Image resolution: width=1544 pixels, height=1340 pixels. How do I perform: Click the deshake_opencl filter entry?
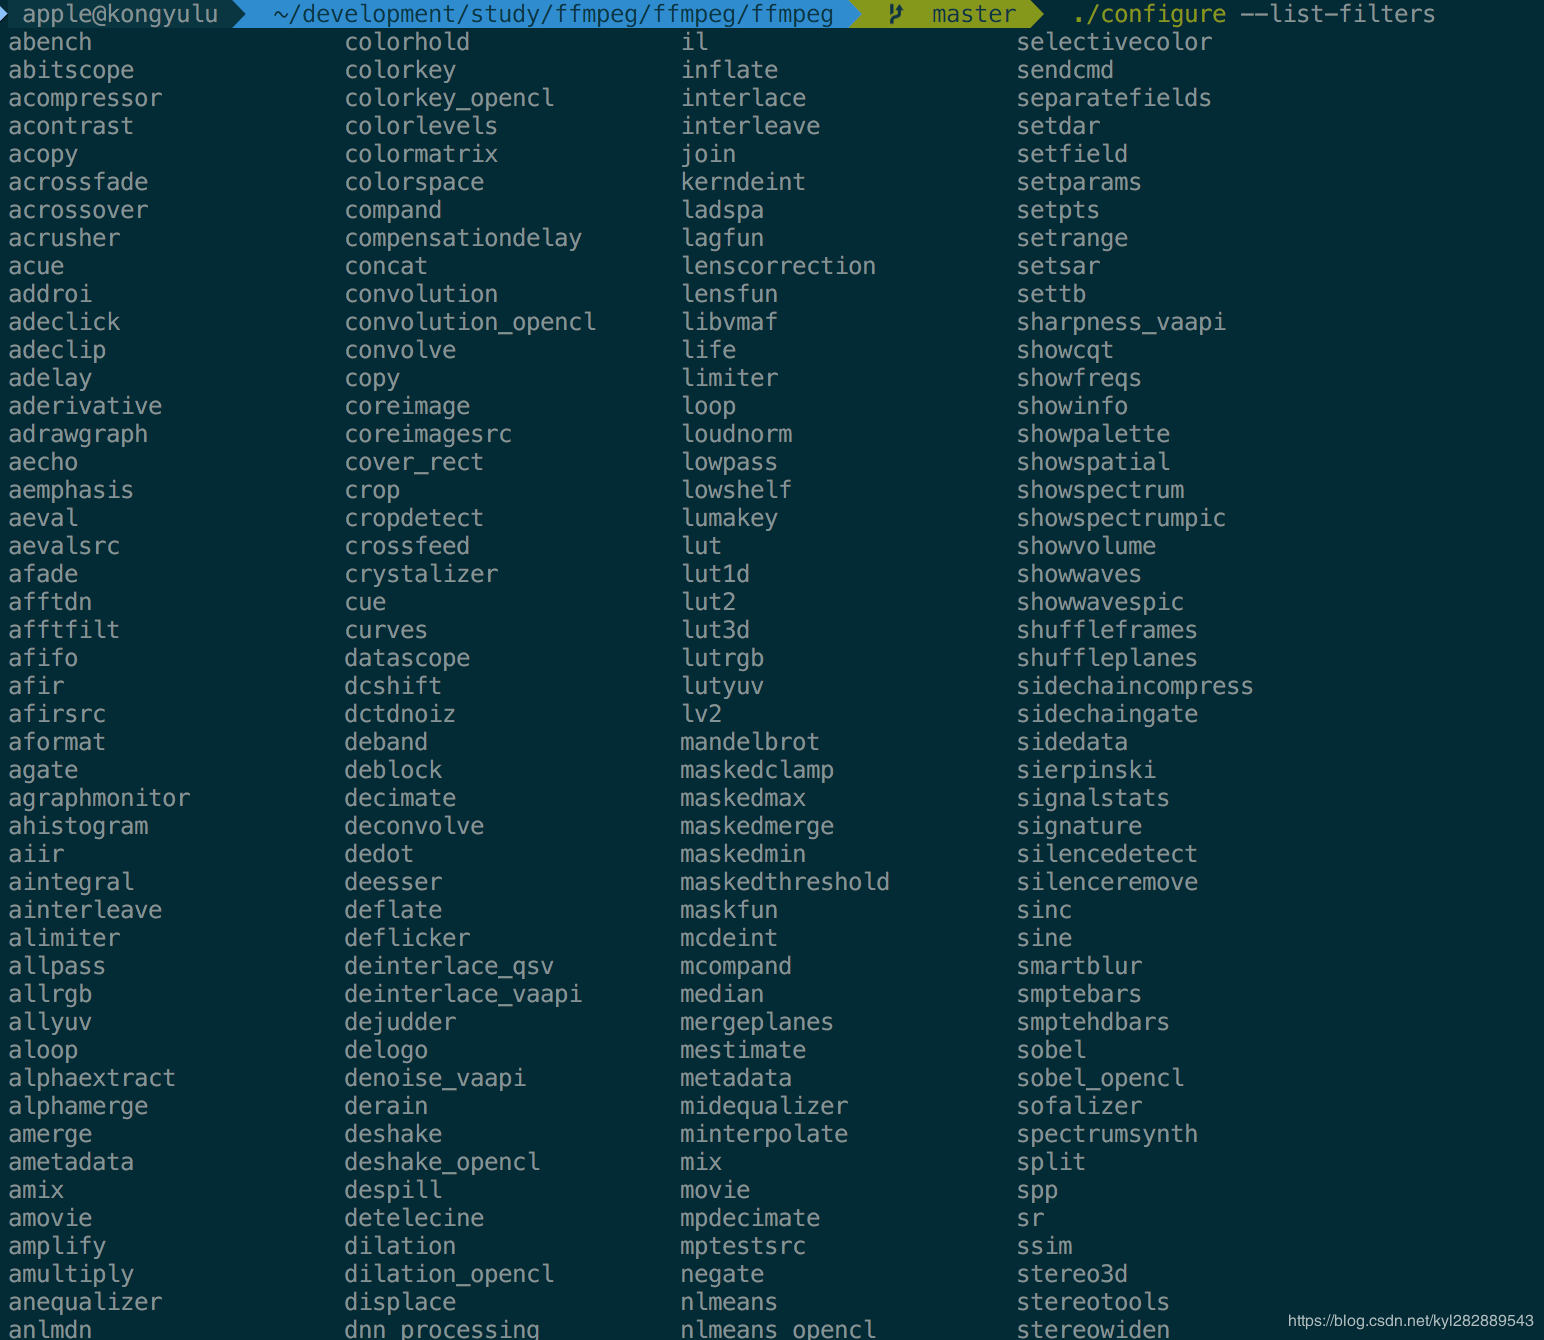[442, 1162]
